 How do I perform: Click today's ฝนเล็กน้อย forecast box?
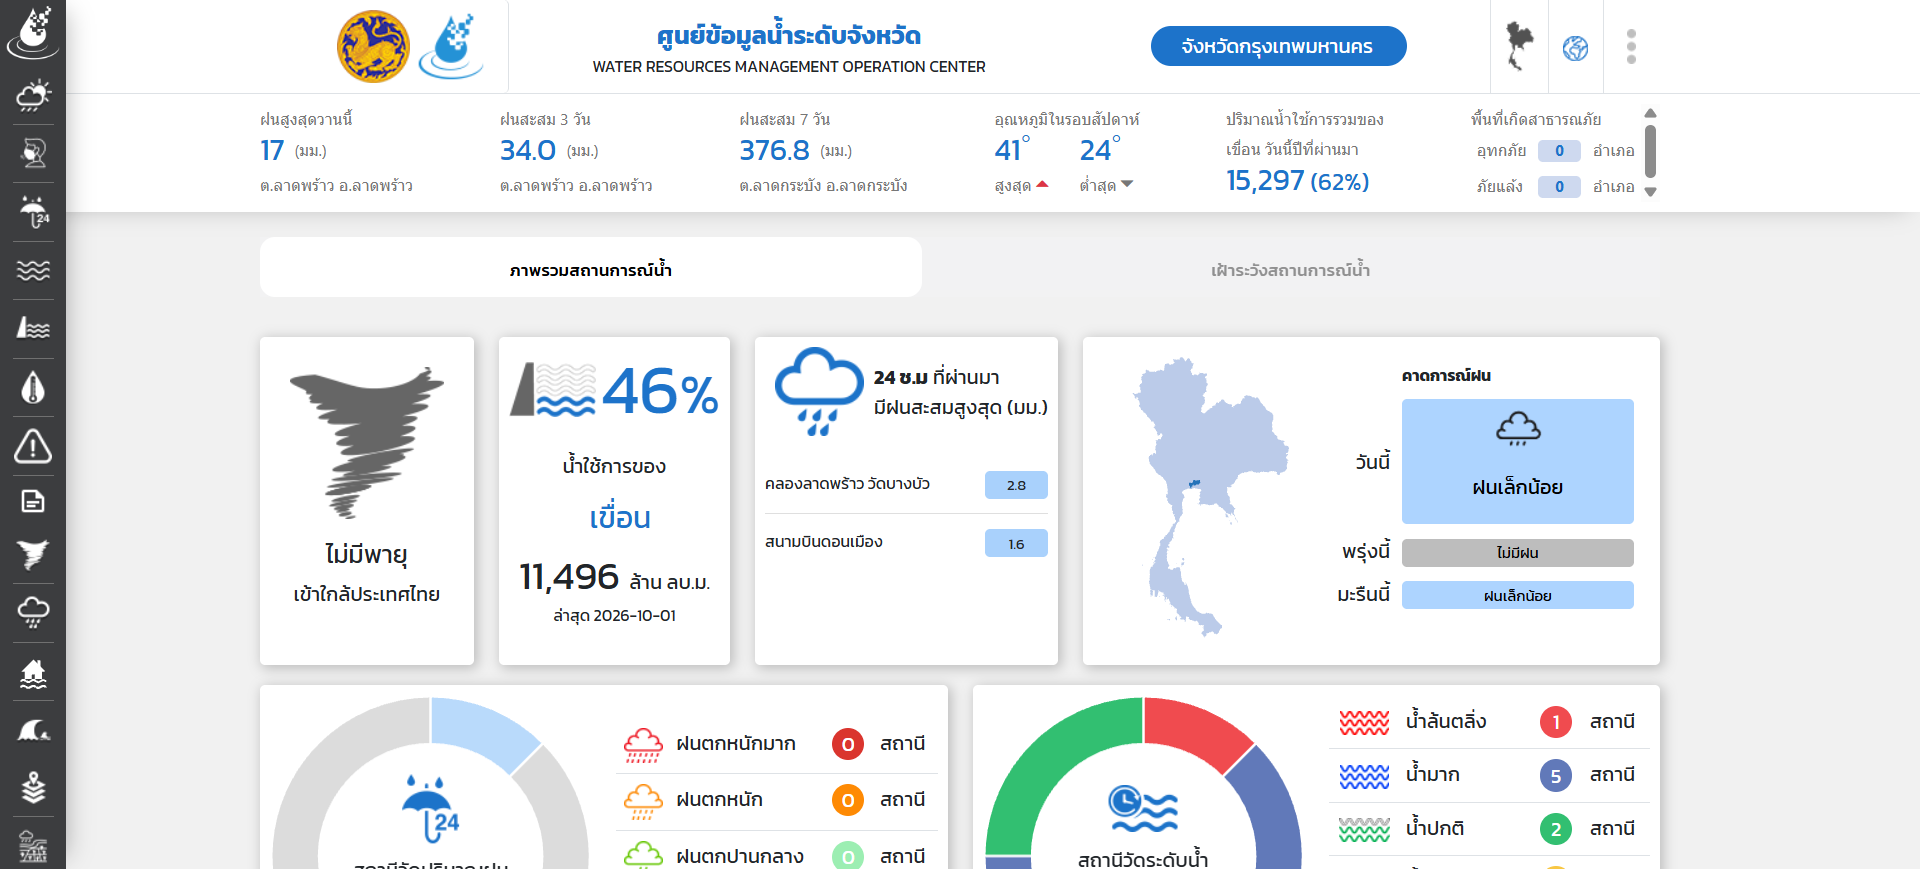pos(1517,461)
